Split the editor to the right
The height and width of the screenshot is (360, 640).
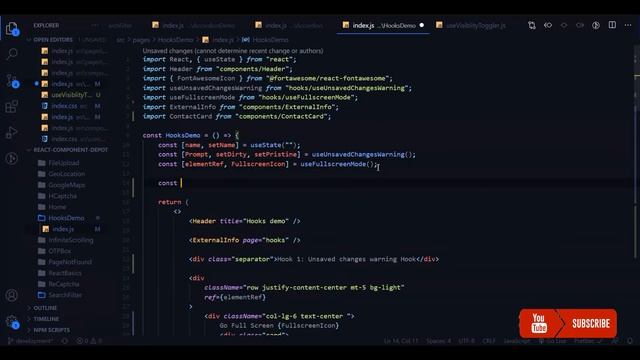(612, 25)
